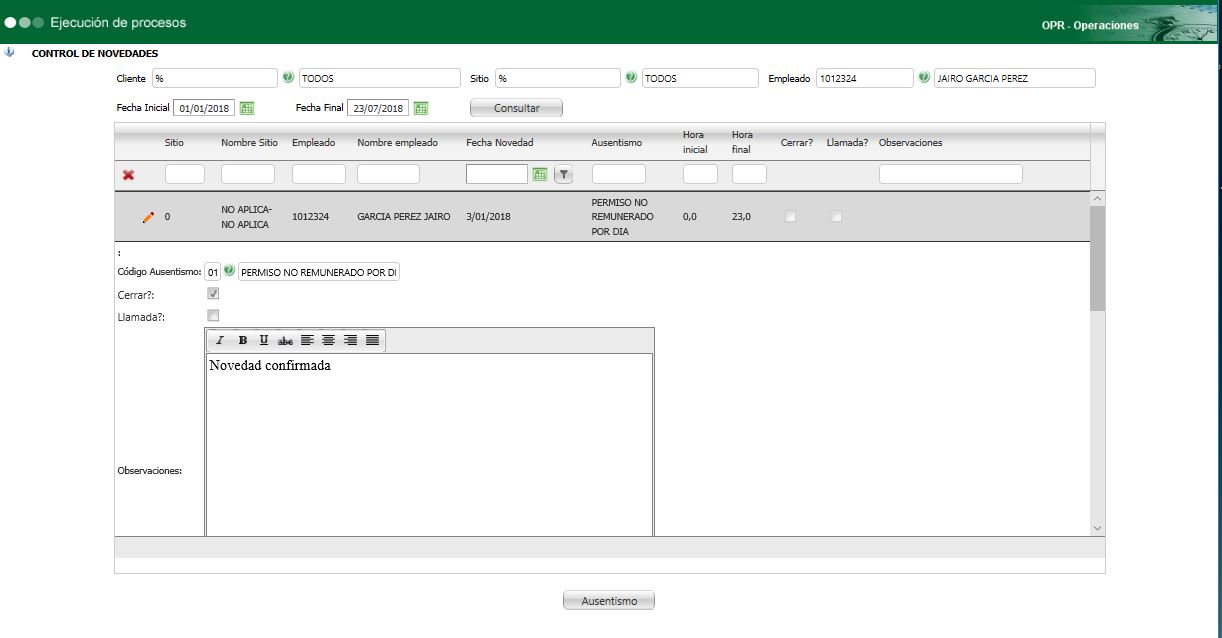Check the Cerrar? box in the grid row
The width and height of the screenshot is (1222, 638).
pos(790,217)
